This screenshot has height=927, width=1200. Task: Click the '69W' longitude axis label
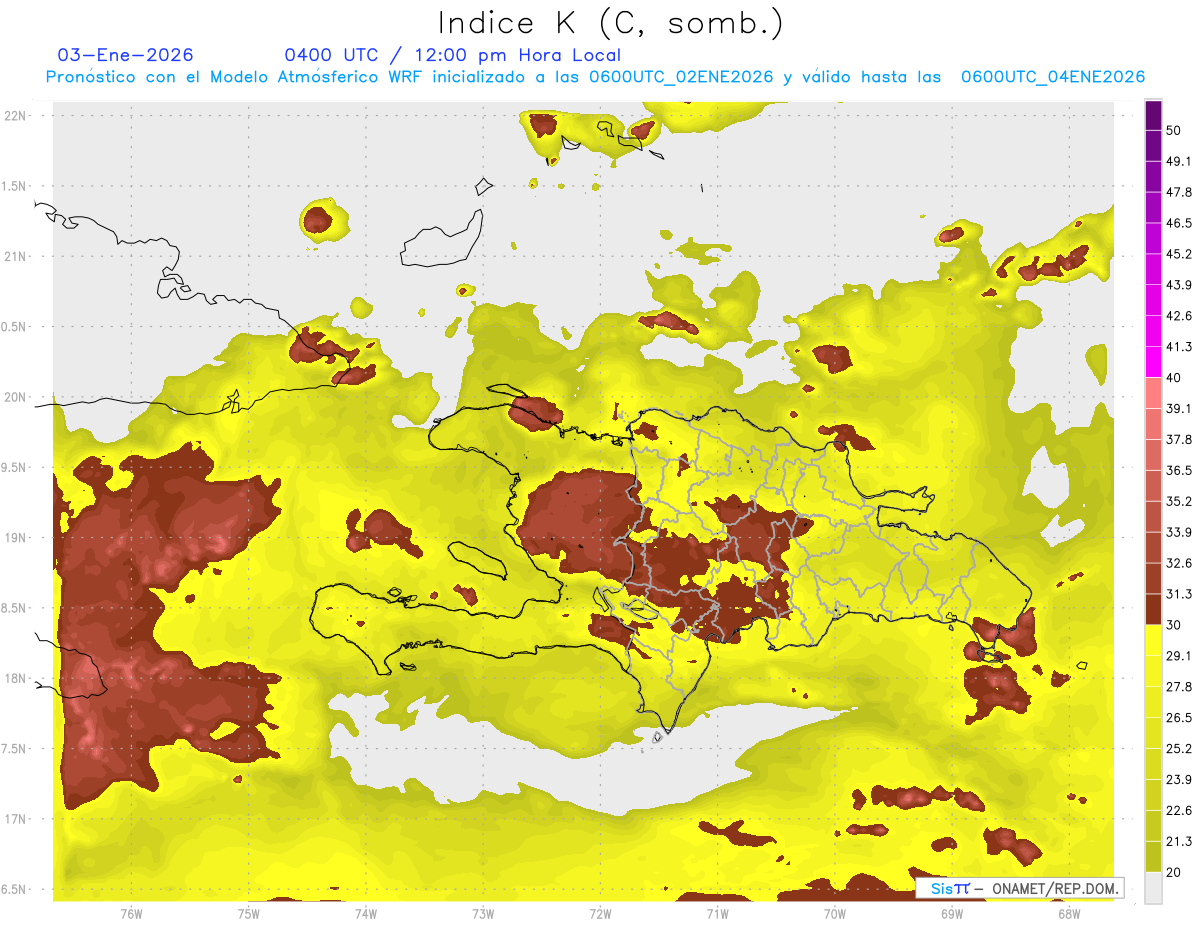point(951,914)
